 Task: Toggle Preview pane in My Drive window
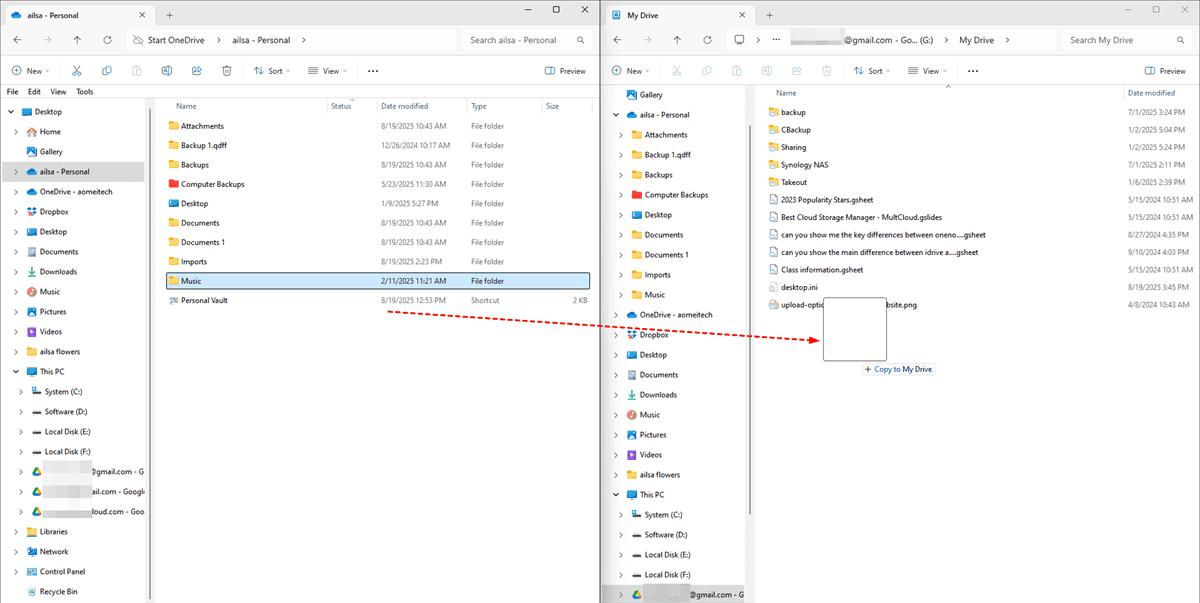(x=1165, y=71)
